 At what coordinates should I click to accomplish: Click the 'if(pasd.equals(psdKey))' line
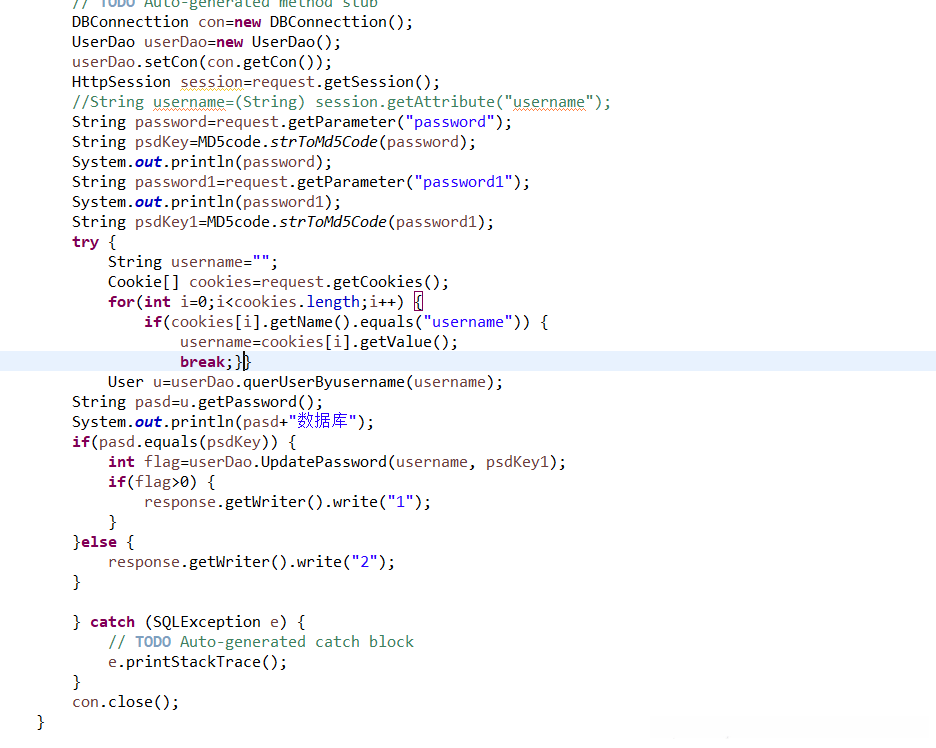click(184, 442)
